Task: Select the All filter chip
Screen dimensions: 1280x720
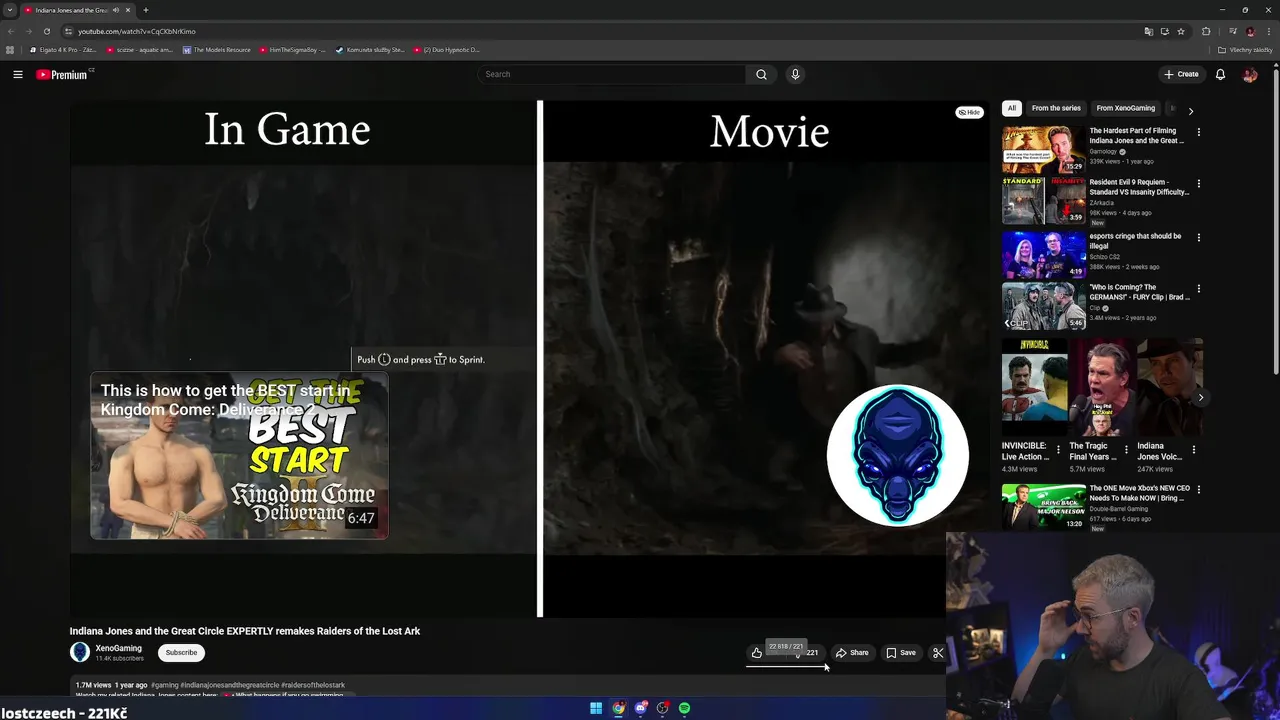Action: pyautogui.click(x=1012, y=108)
